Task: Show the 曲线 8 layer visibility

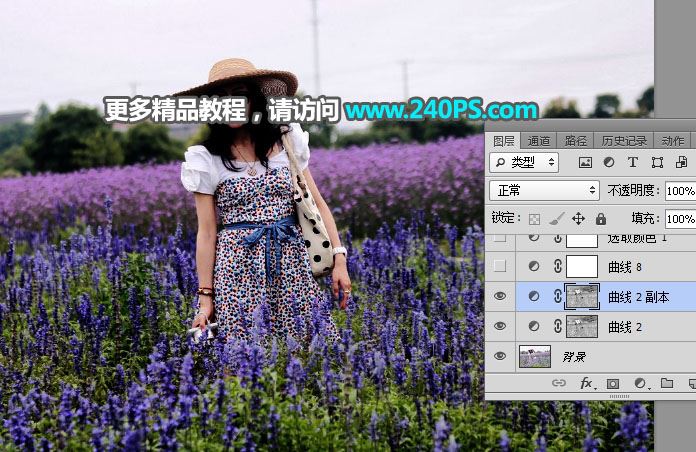Action: pyautogui.click(x=500, y=266)
